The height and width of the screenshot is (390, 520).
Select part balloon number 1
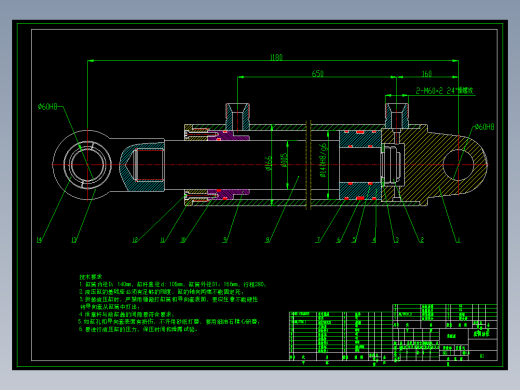click(x=458, y=240)
